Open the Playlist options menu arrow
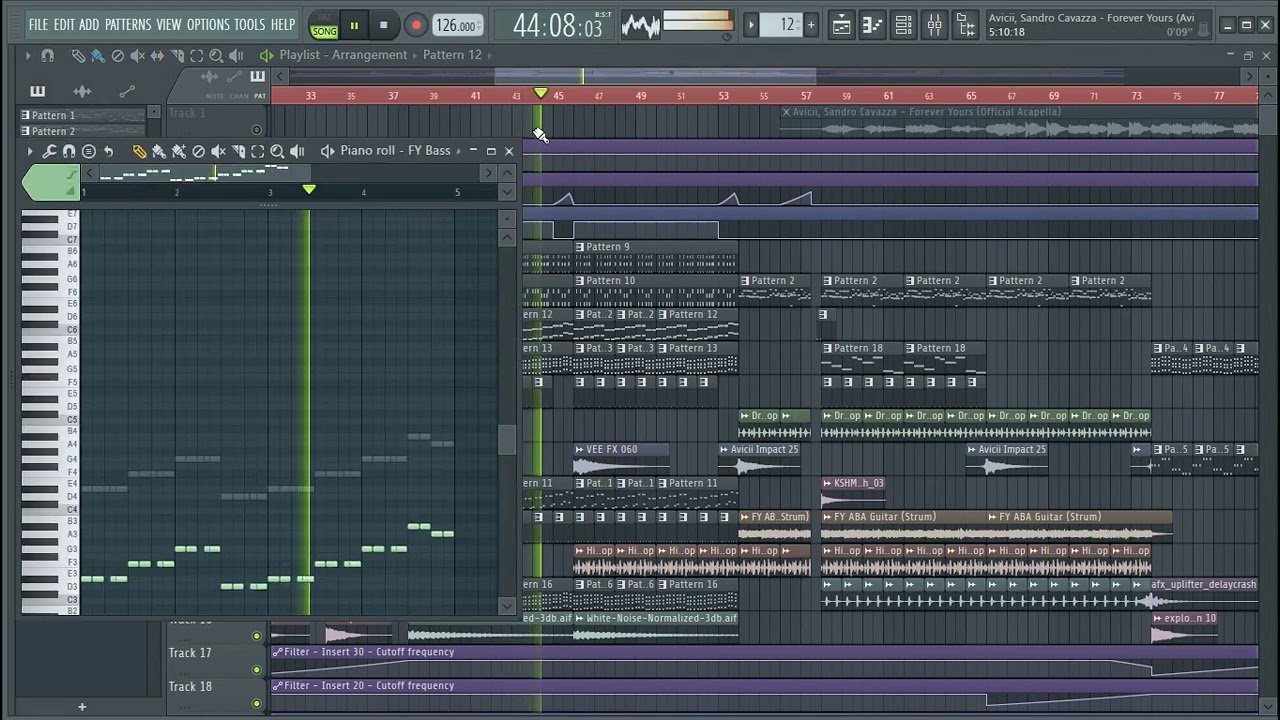 (27, 56)
